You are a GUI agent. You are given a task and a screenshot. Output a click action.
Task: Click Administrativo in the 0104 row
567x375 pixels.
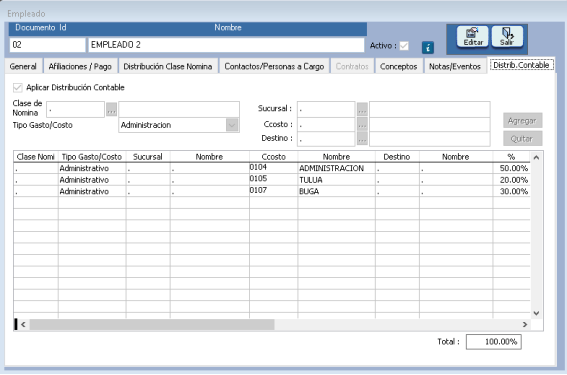[x=92, y=168]
